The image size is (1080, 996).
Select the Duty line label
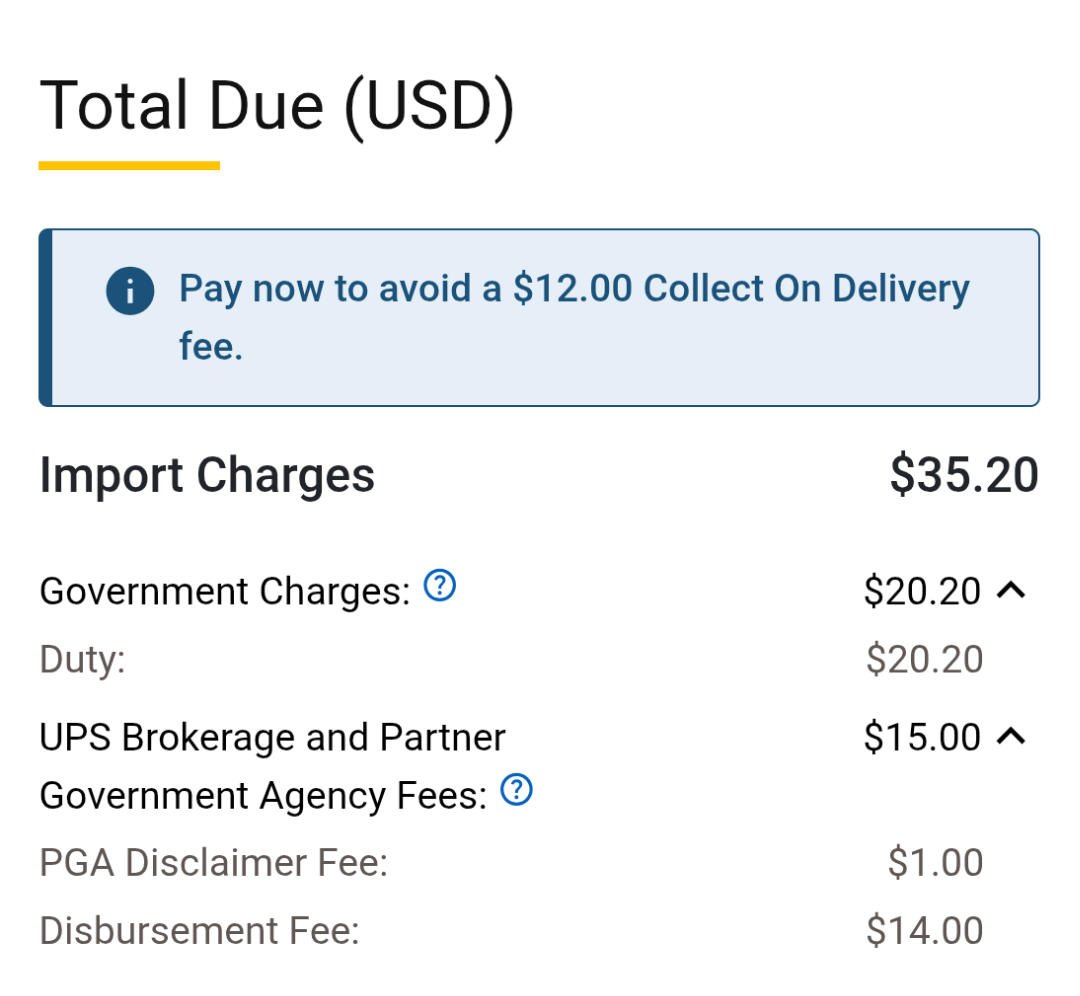point(82,660)
